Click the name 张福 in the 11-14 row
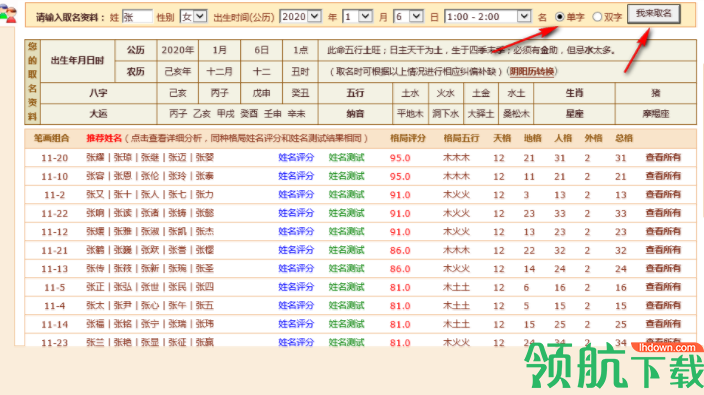 pyautogui.click(x=95, y=324)
